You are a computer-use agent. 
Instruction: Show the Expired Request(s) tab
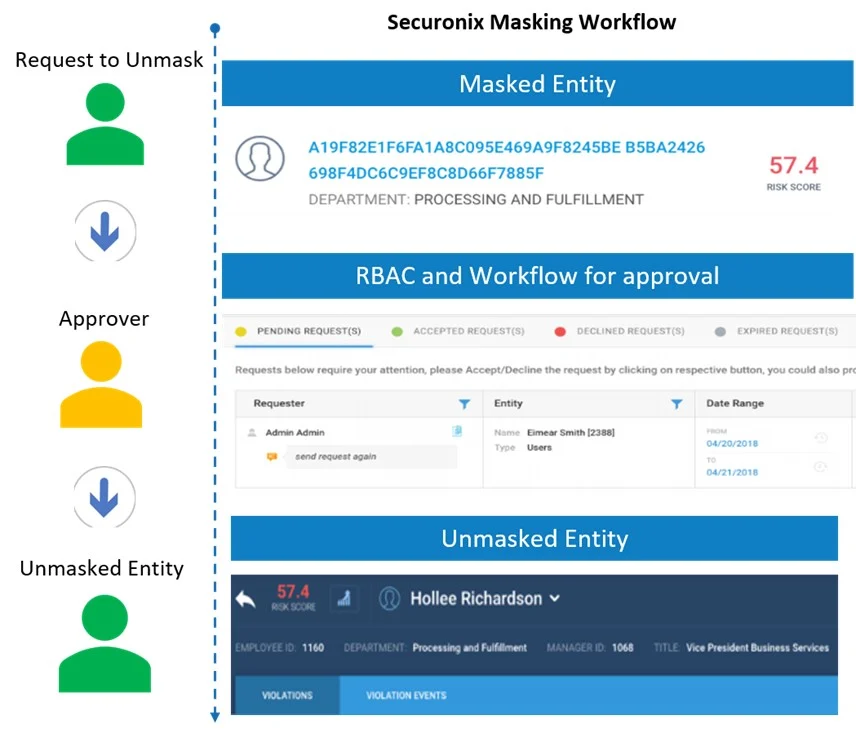click(x=786, y=331)
